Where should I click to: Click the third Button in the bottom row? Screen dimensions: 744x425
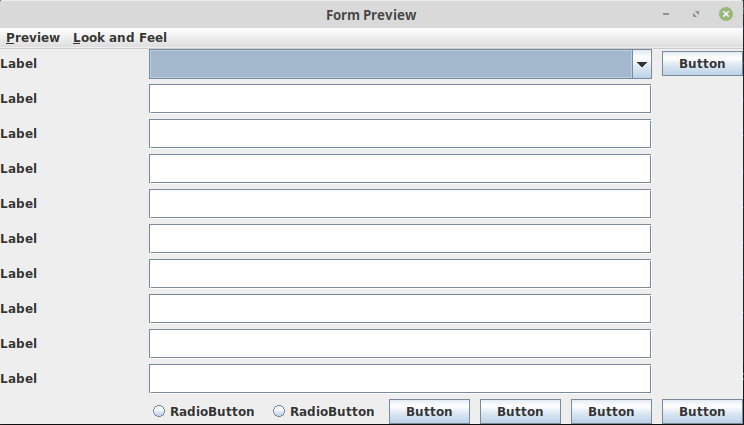click(611, 411)
